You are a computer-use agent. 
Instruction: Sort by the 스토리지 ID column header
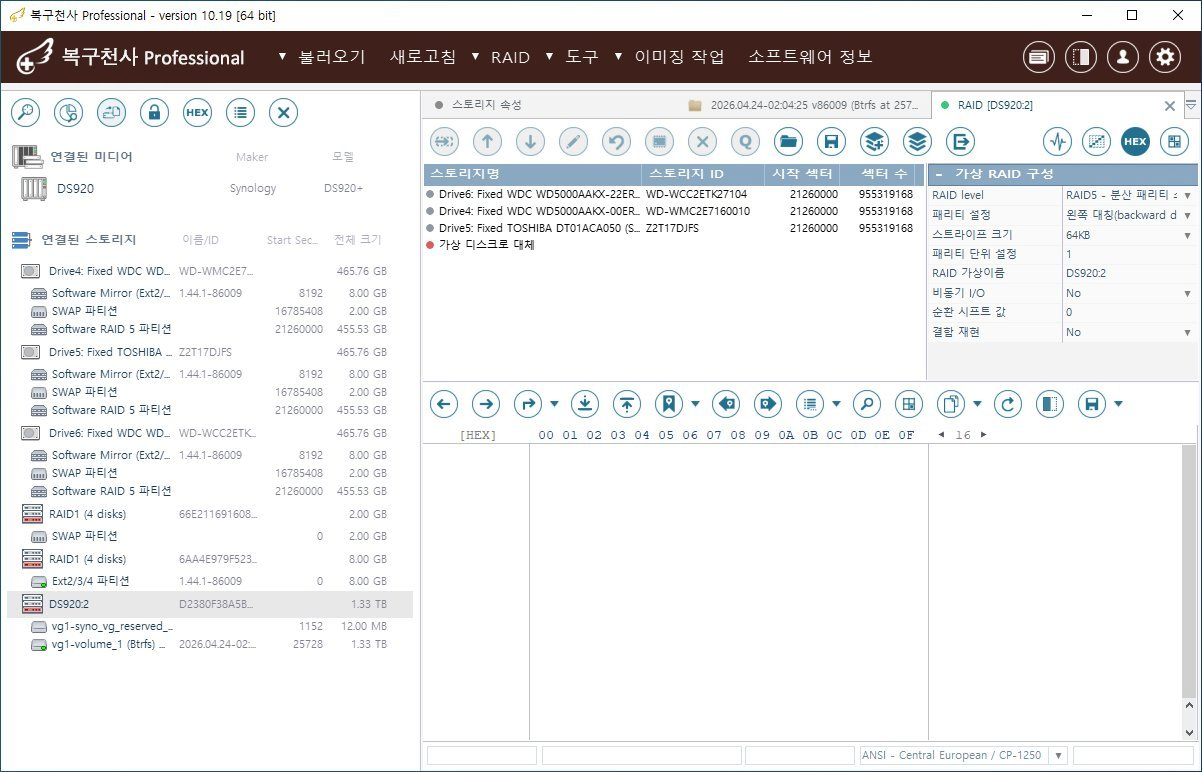point(701,174)
